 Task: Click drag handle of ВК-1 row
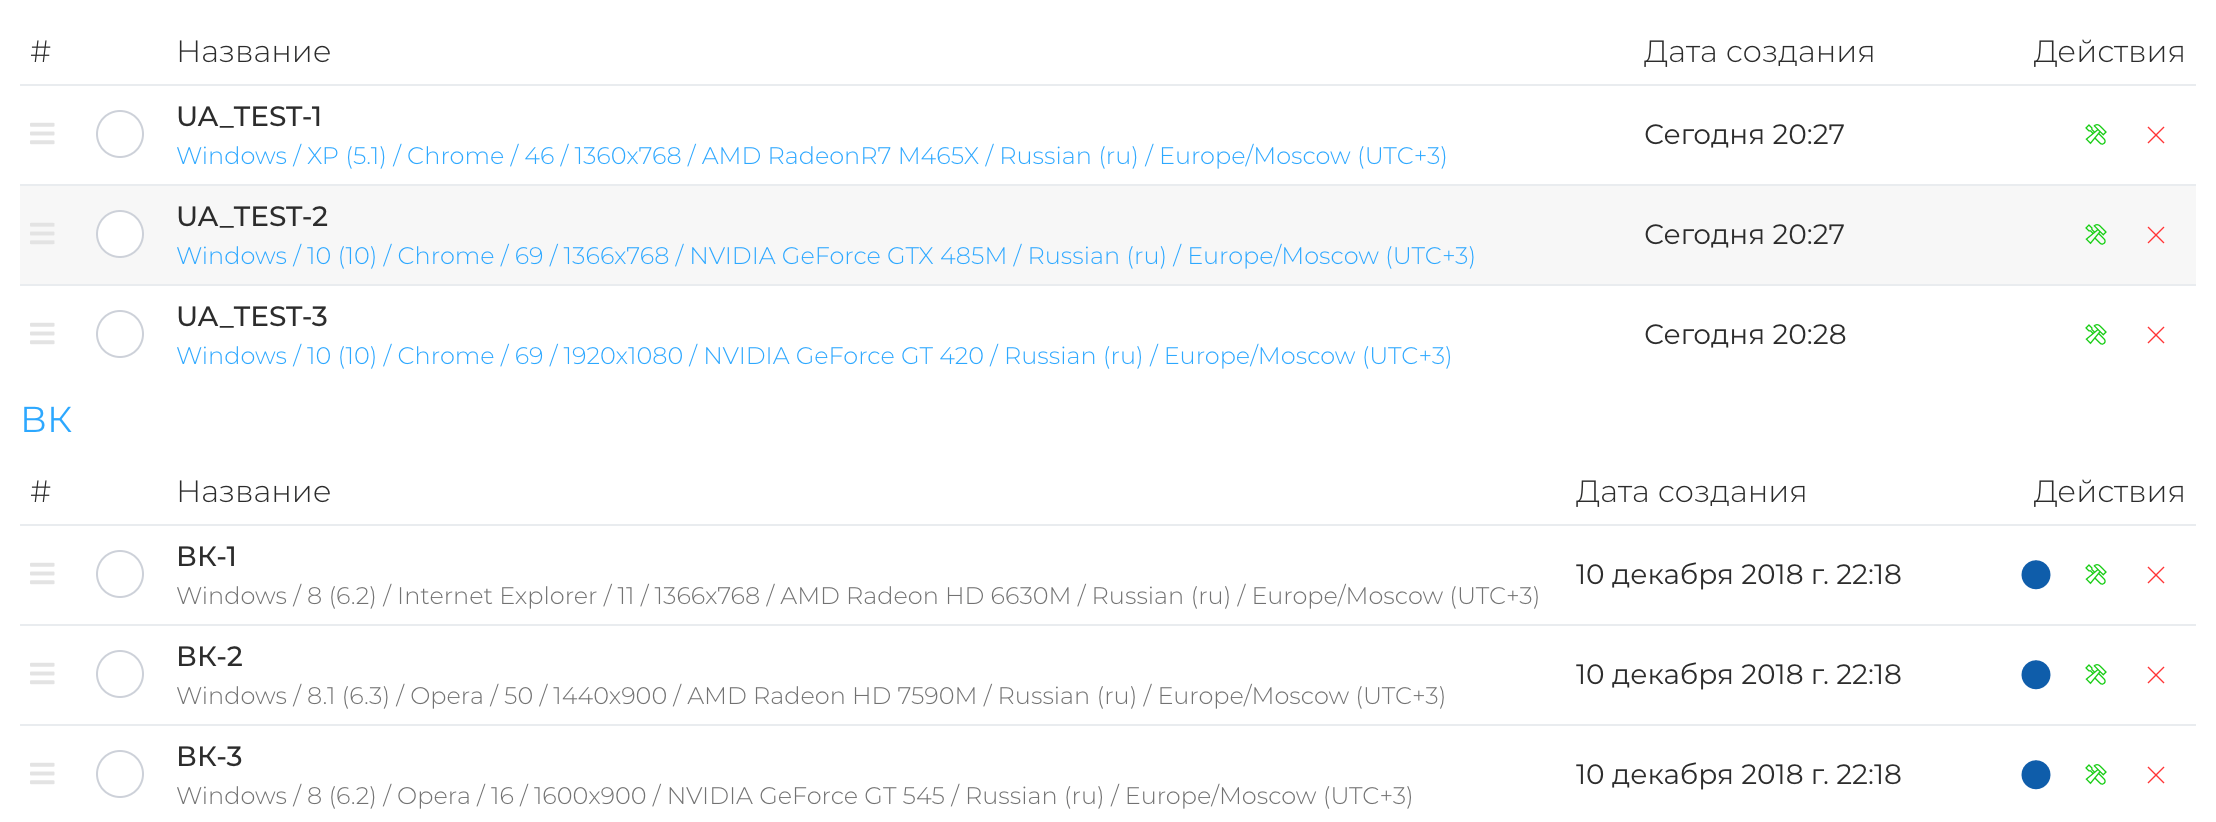coord(42,574)
